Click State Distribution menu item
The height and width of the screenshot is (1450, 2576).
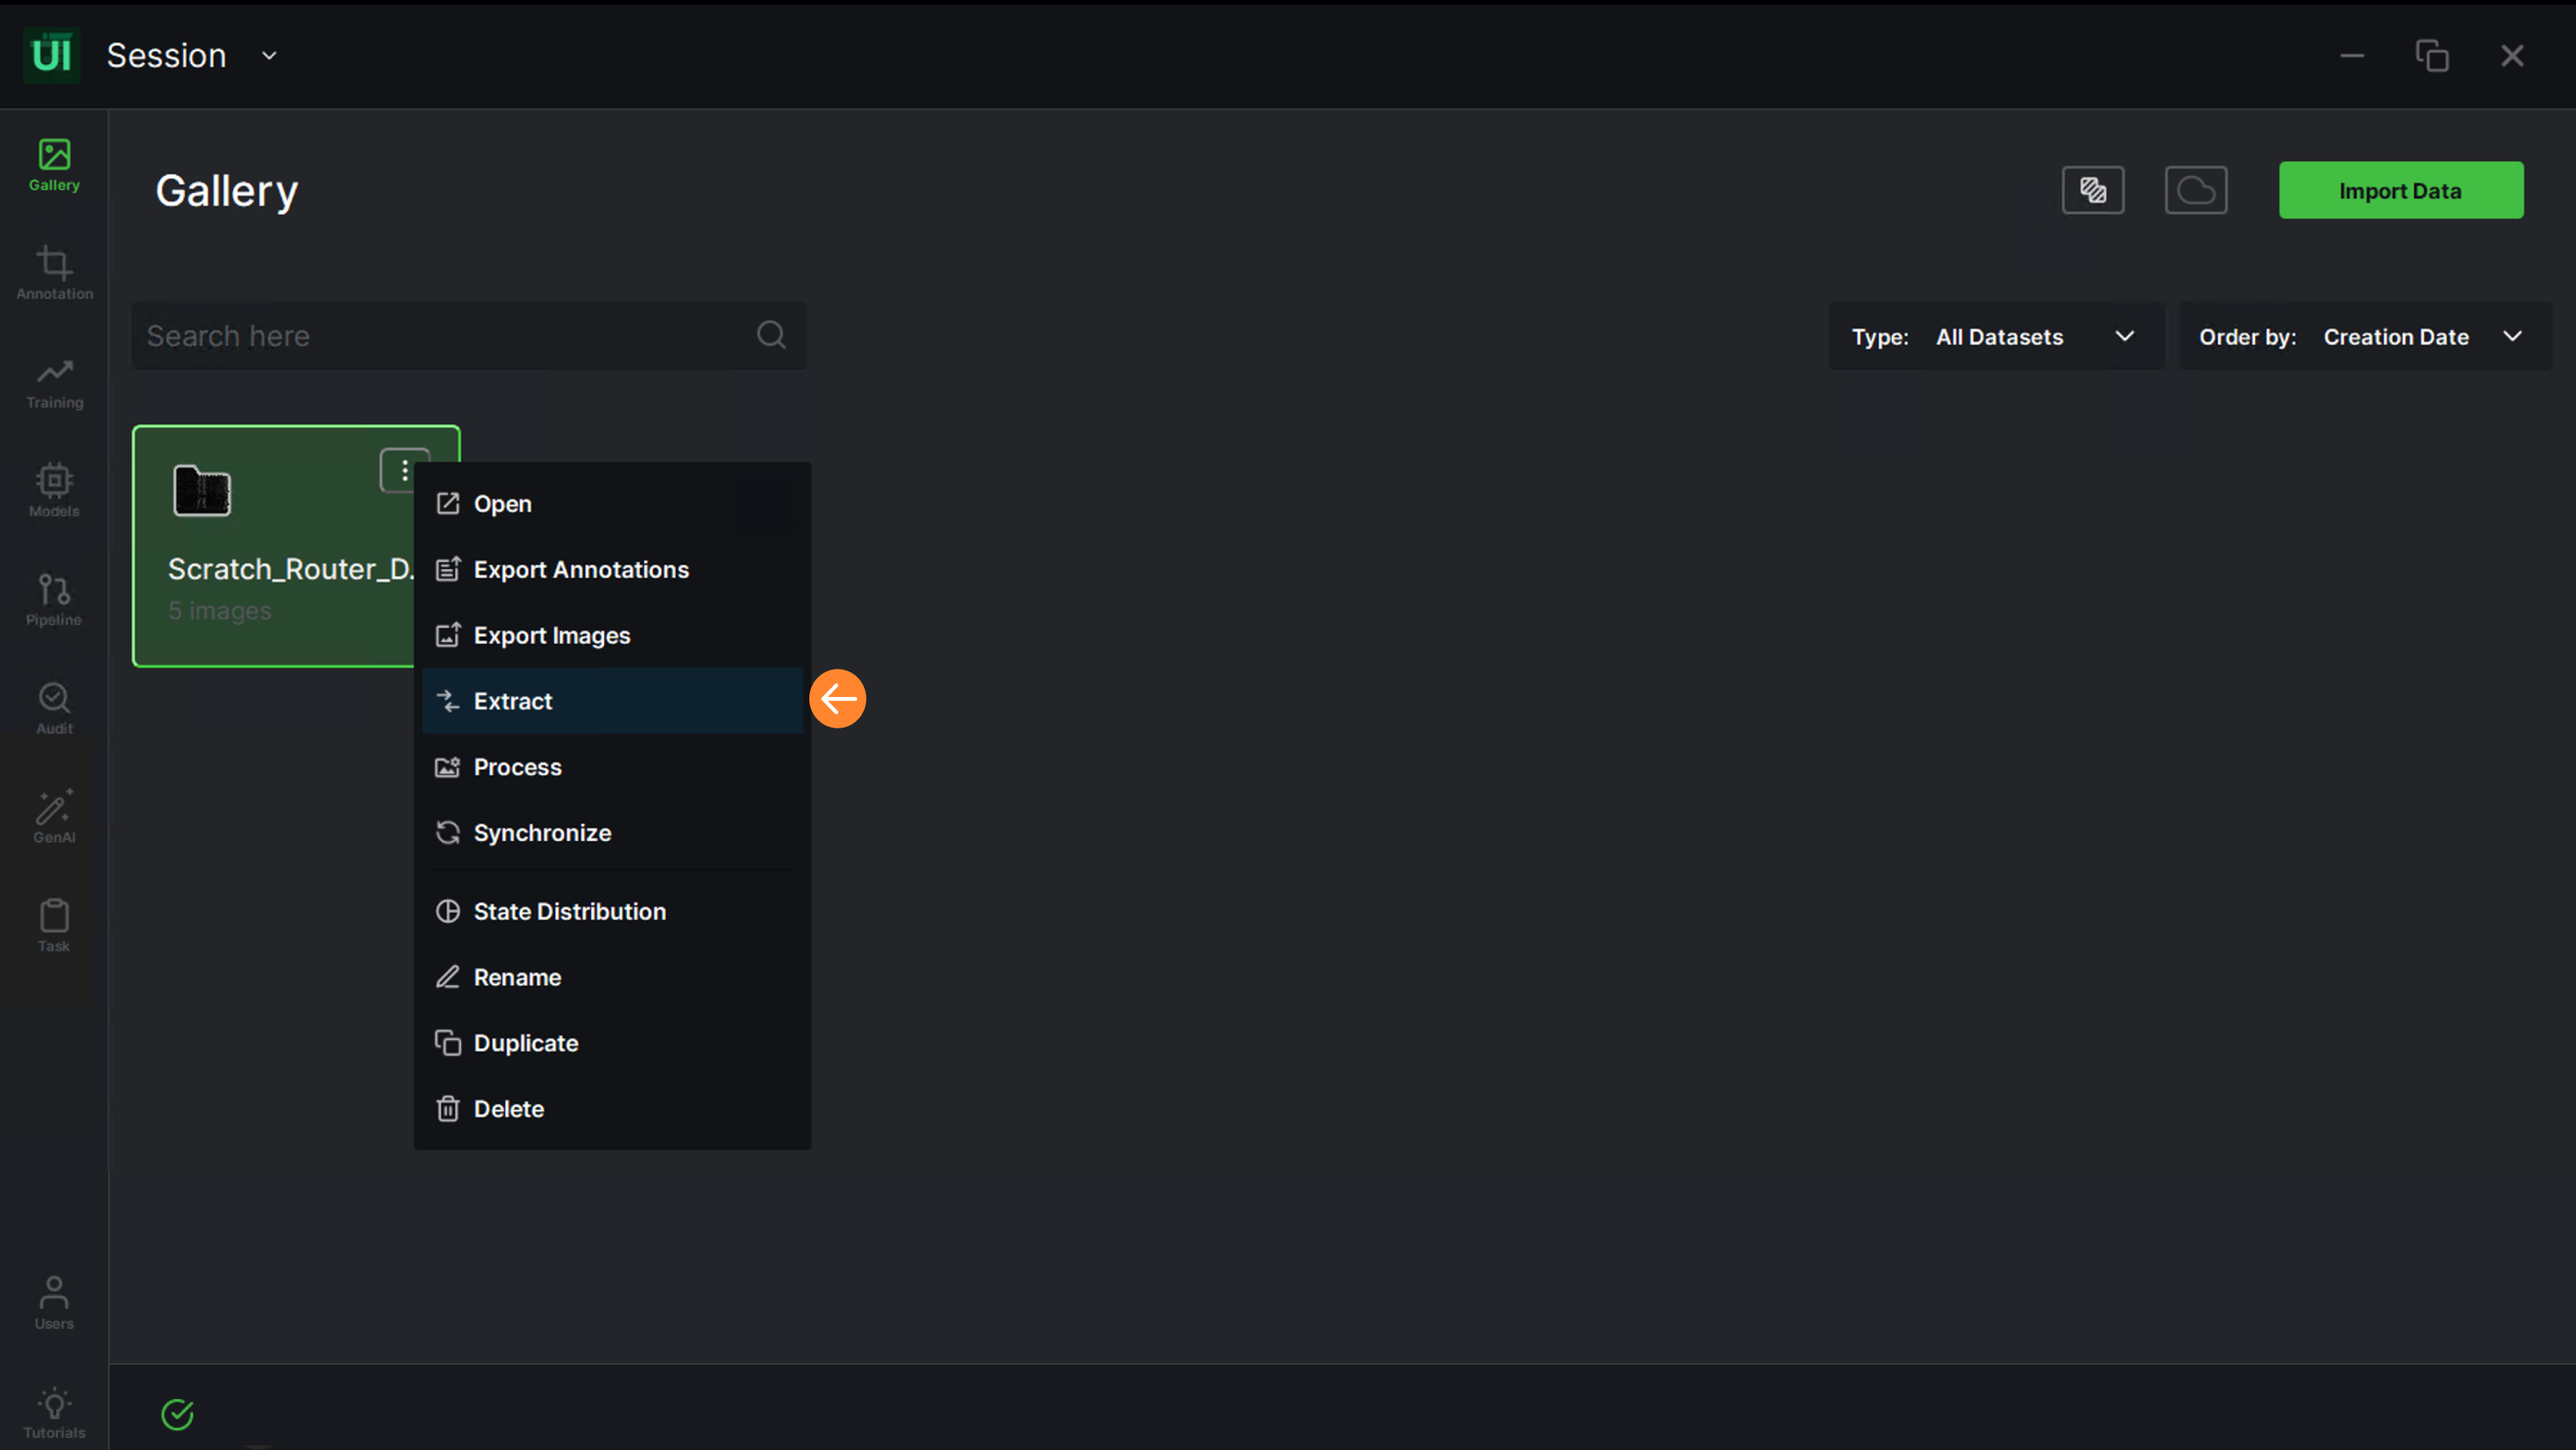(x=569, y=911)
